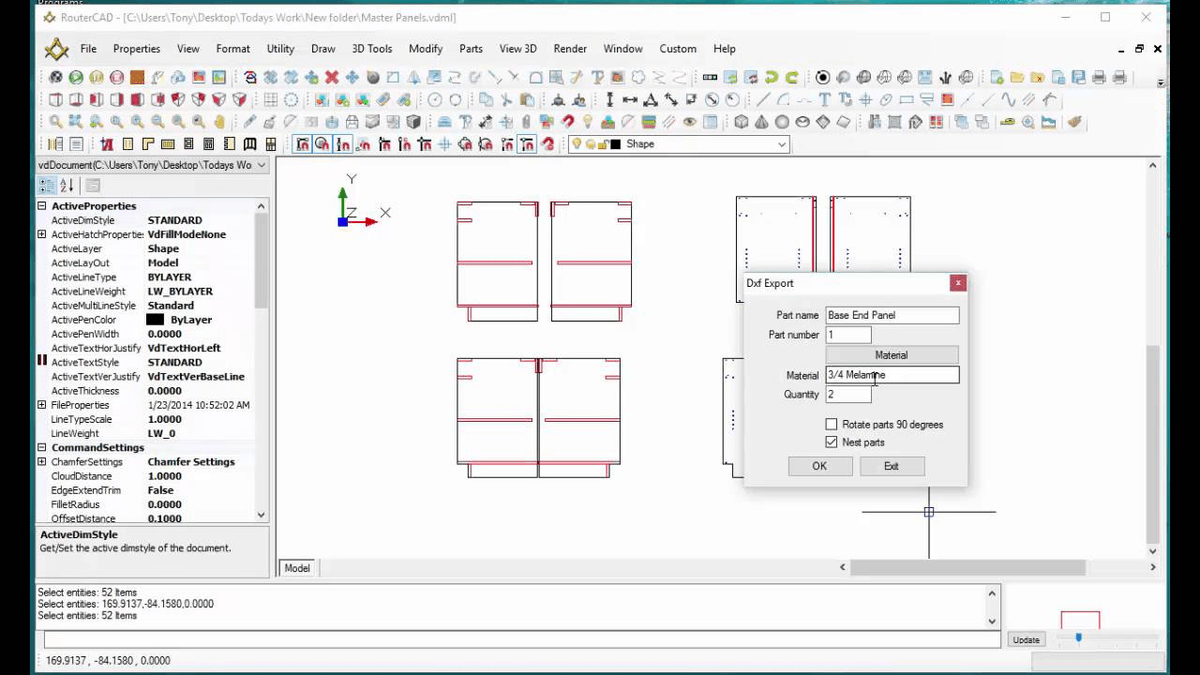1200x675 pixels.
Task: Open the vdDocument selector dropdown
Action: 262,165
